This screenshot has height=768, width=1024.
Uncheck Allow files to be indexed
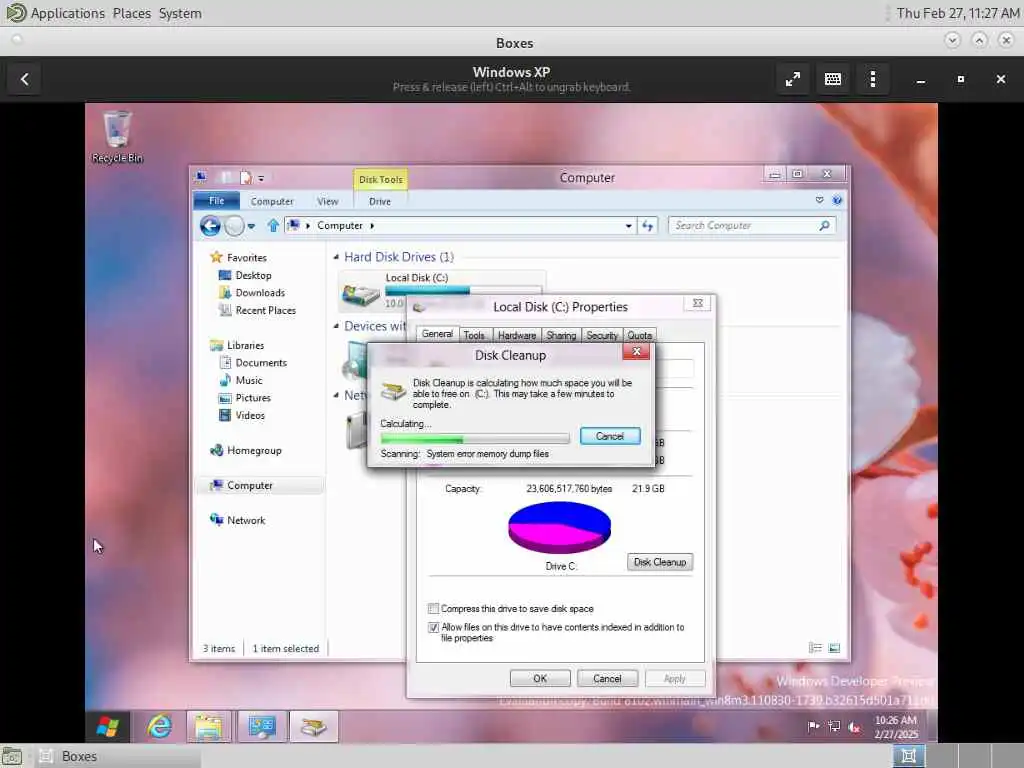433,627
